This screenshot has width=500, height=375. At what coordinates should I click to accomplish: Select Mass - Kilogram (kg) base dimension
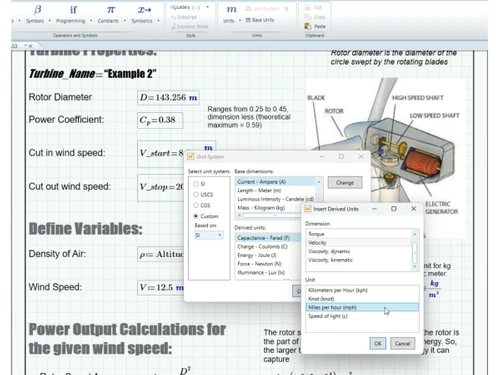point(269,208)
